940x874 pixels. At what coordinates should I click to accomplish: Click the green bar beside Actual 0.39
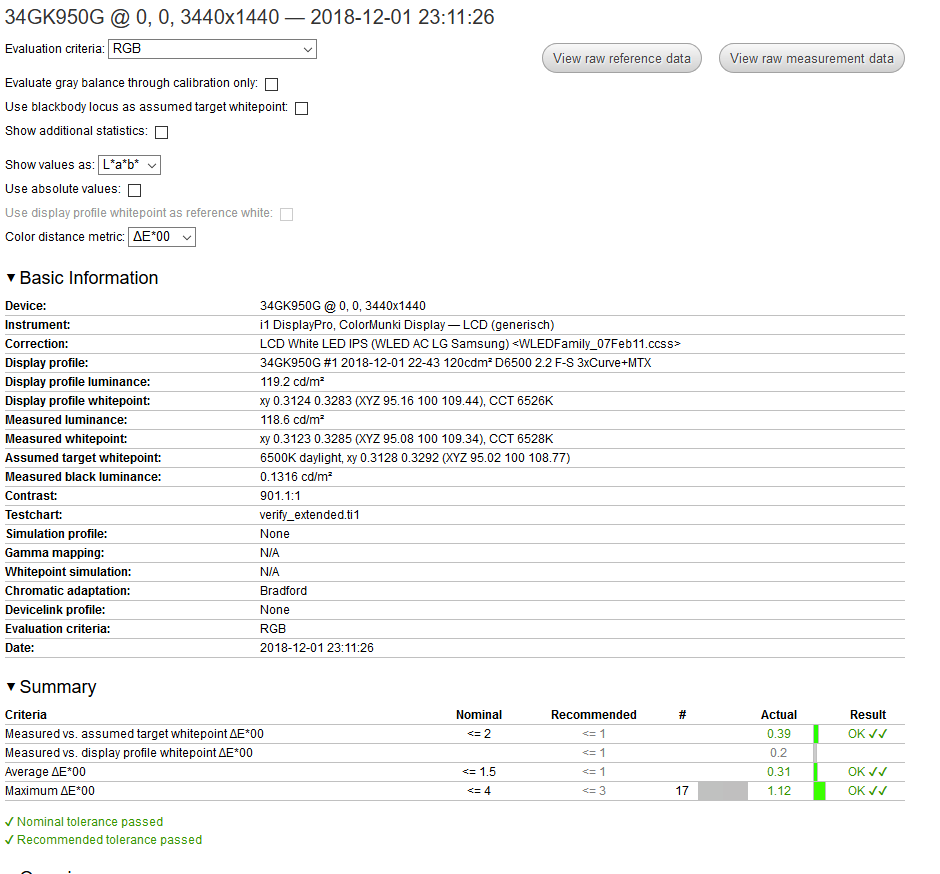tap(816, 734)
